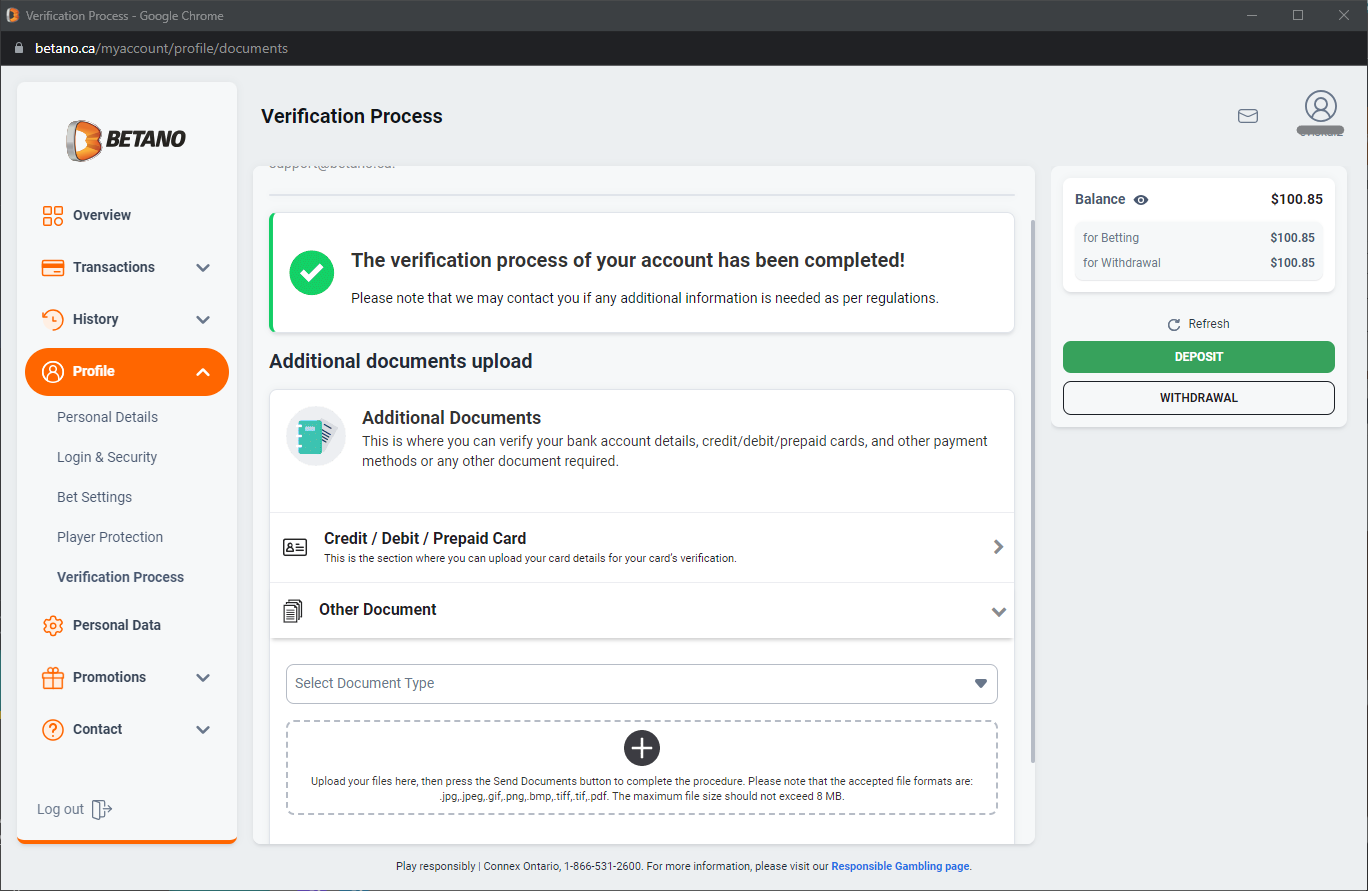Click the dashed file upload drop area
This screenshot has height=891, width=1368.
642,768
